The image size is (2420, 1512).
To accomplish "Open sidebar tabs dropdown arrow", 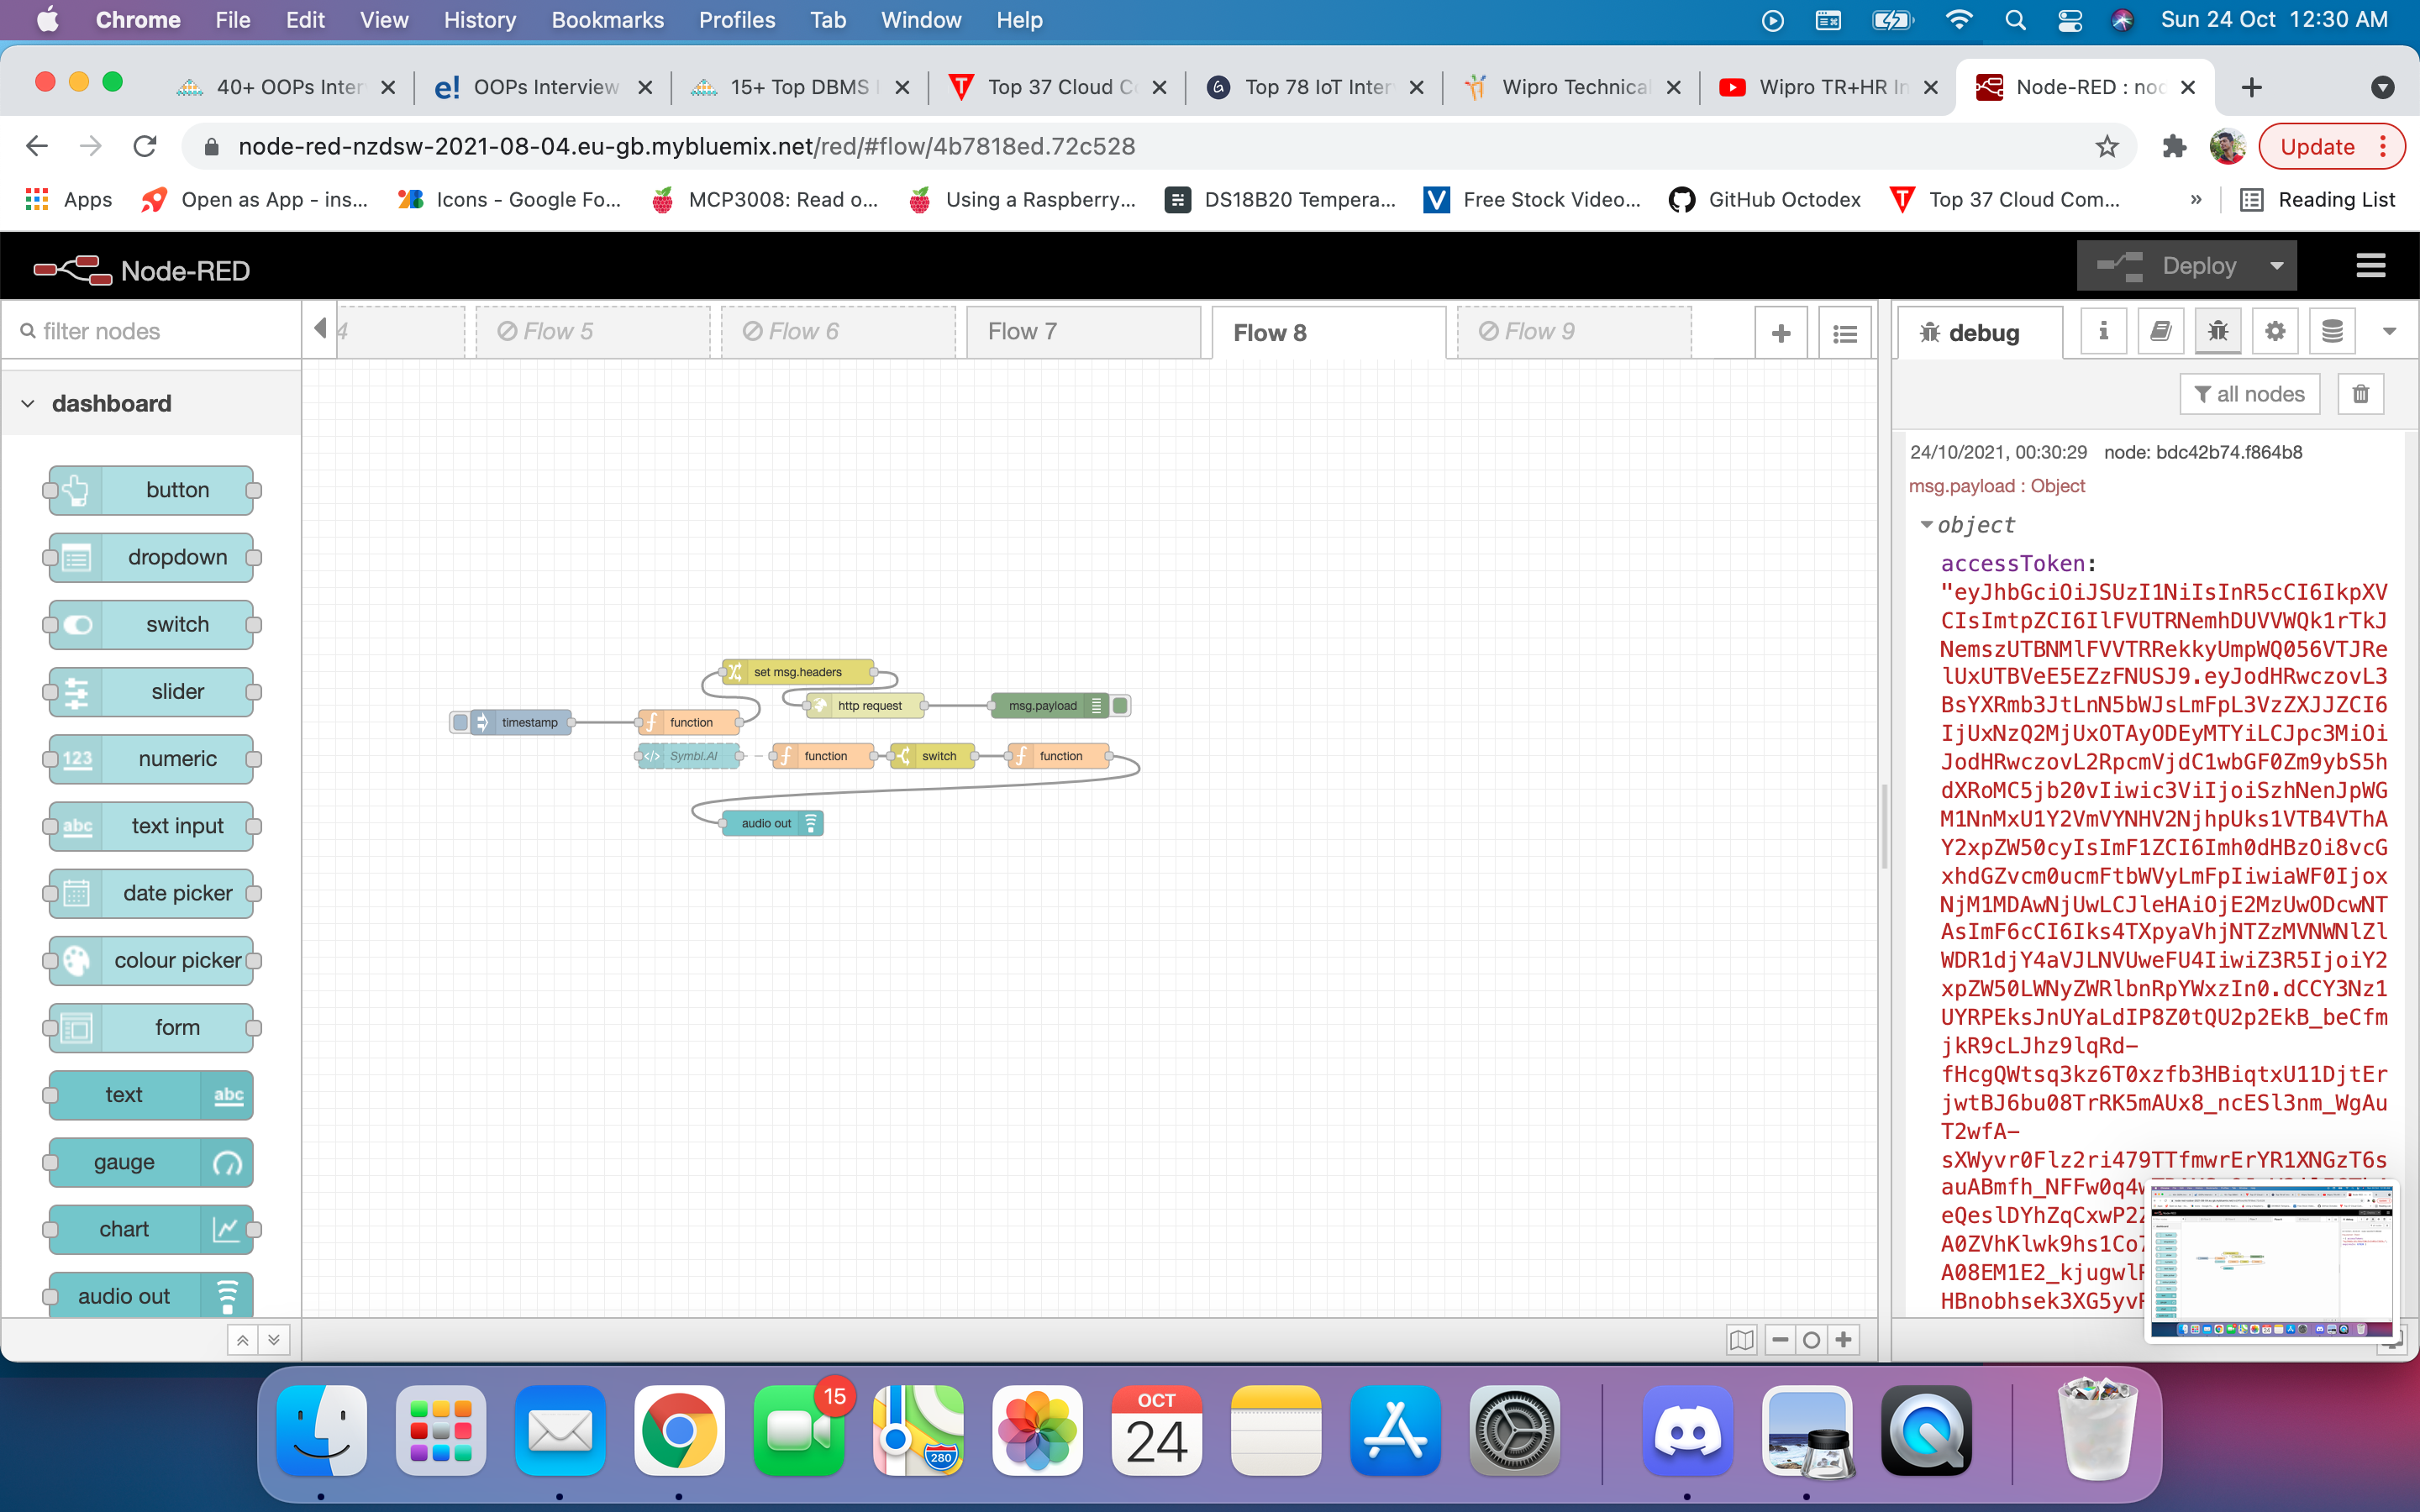I will coord(2389,332).
